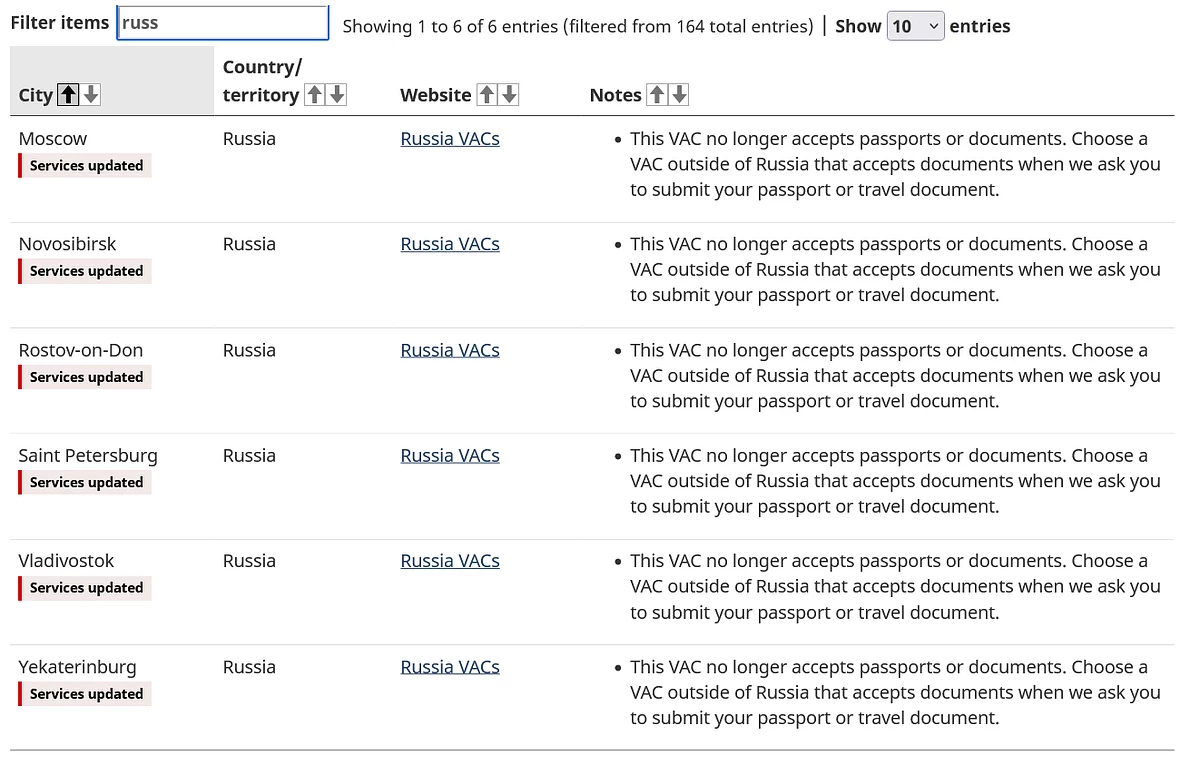Sort Notes column ascending with up arrow
This screenshot has width=1200, height=763.
657,95
